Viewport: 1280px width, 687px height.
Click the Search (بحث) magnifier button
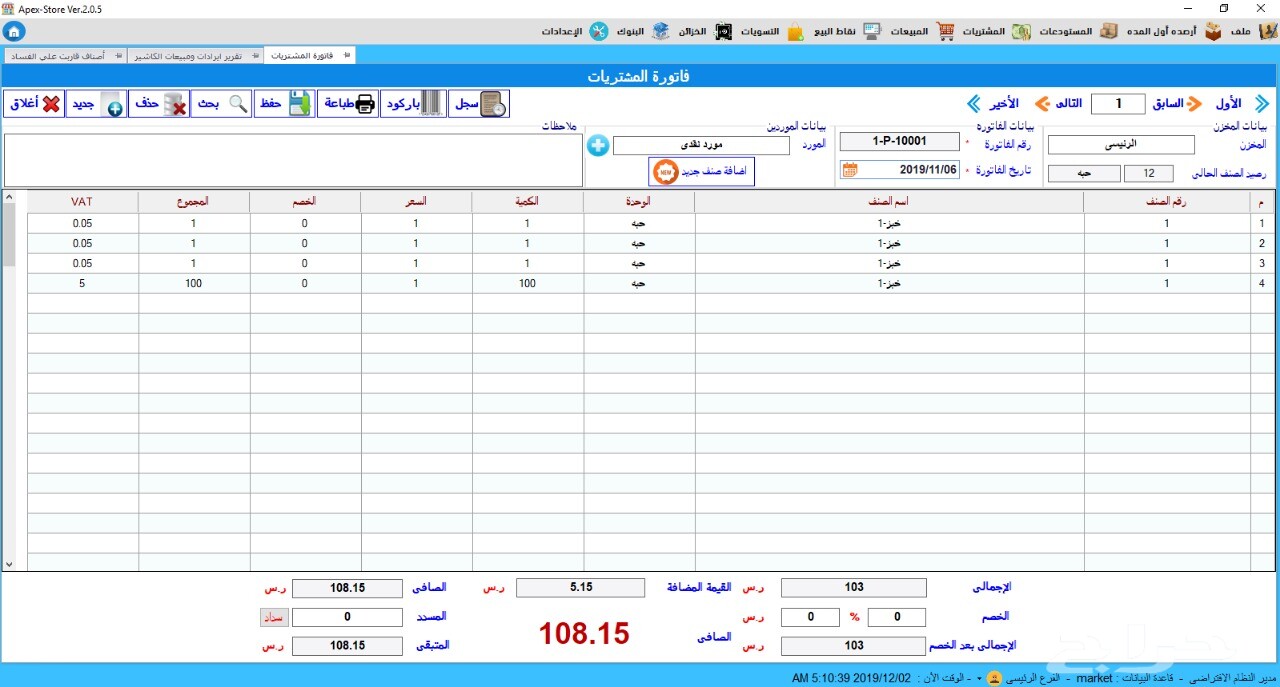coord(220,104)
